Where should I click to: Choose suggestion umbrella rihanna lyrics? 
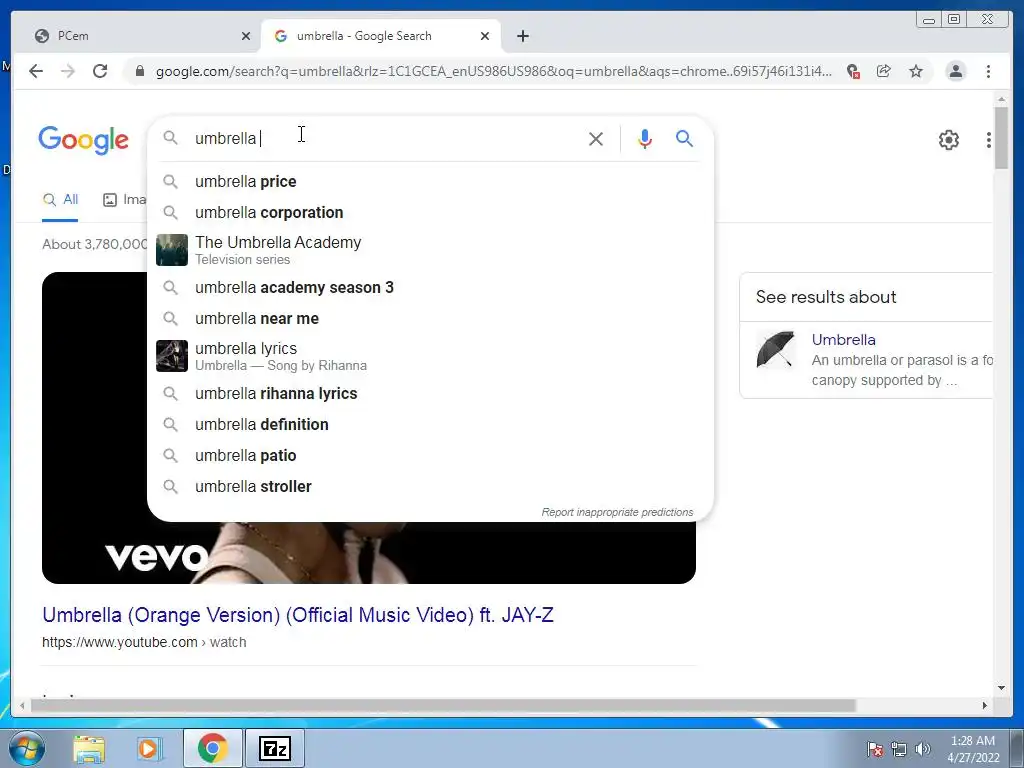430,394
